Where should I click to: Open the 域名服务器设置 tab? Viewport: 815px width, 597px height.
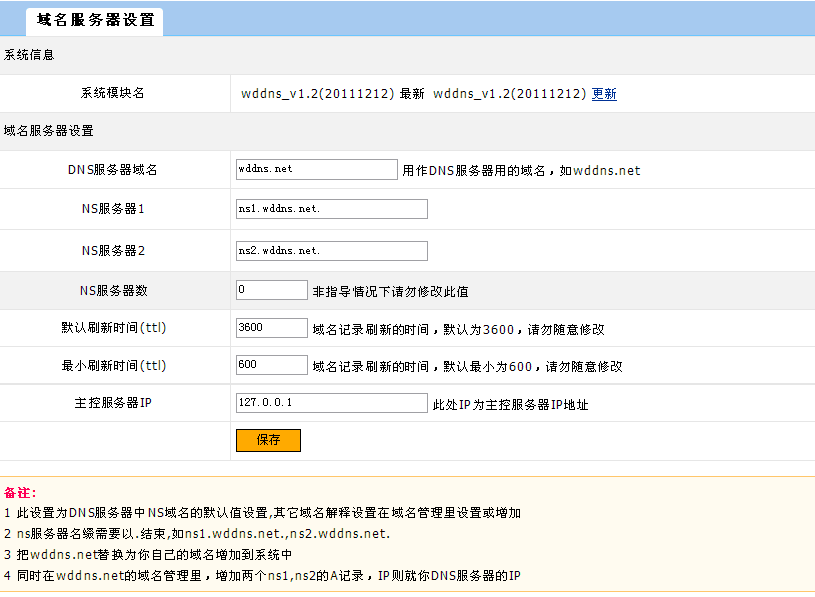(x=95, y=20)
